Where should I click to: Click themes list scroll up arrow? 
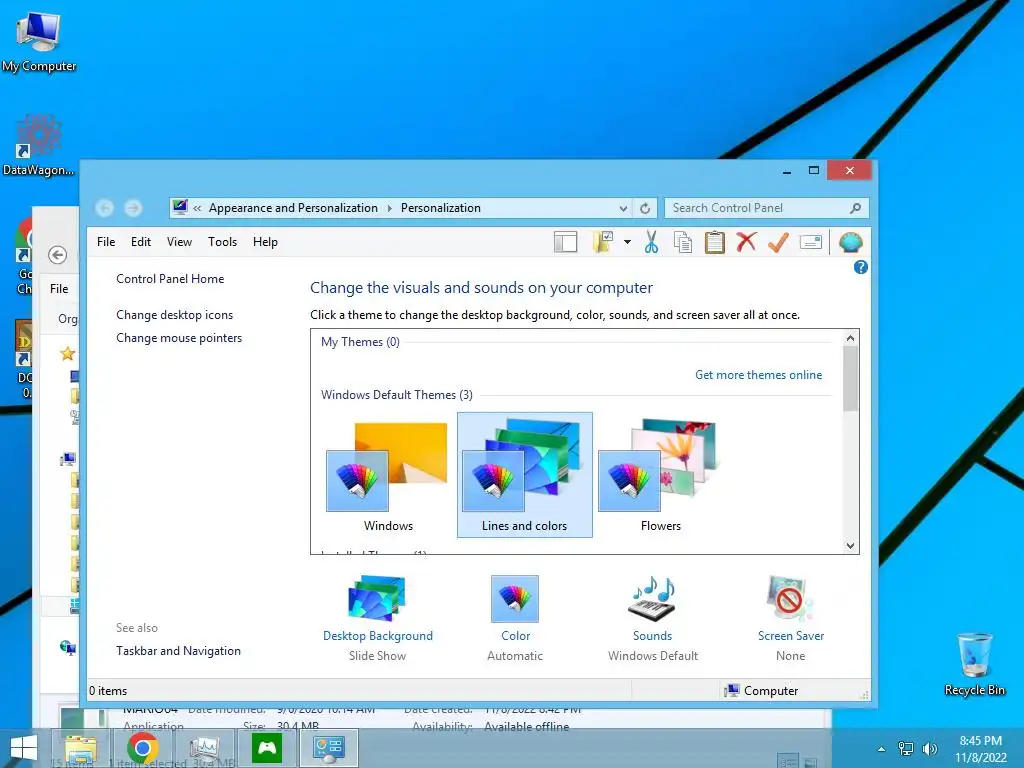click(850, 338)
